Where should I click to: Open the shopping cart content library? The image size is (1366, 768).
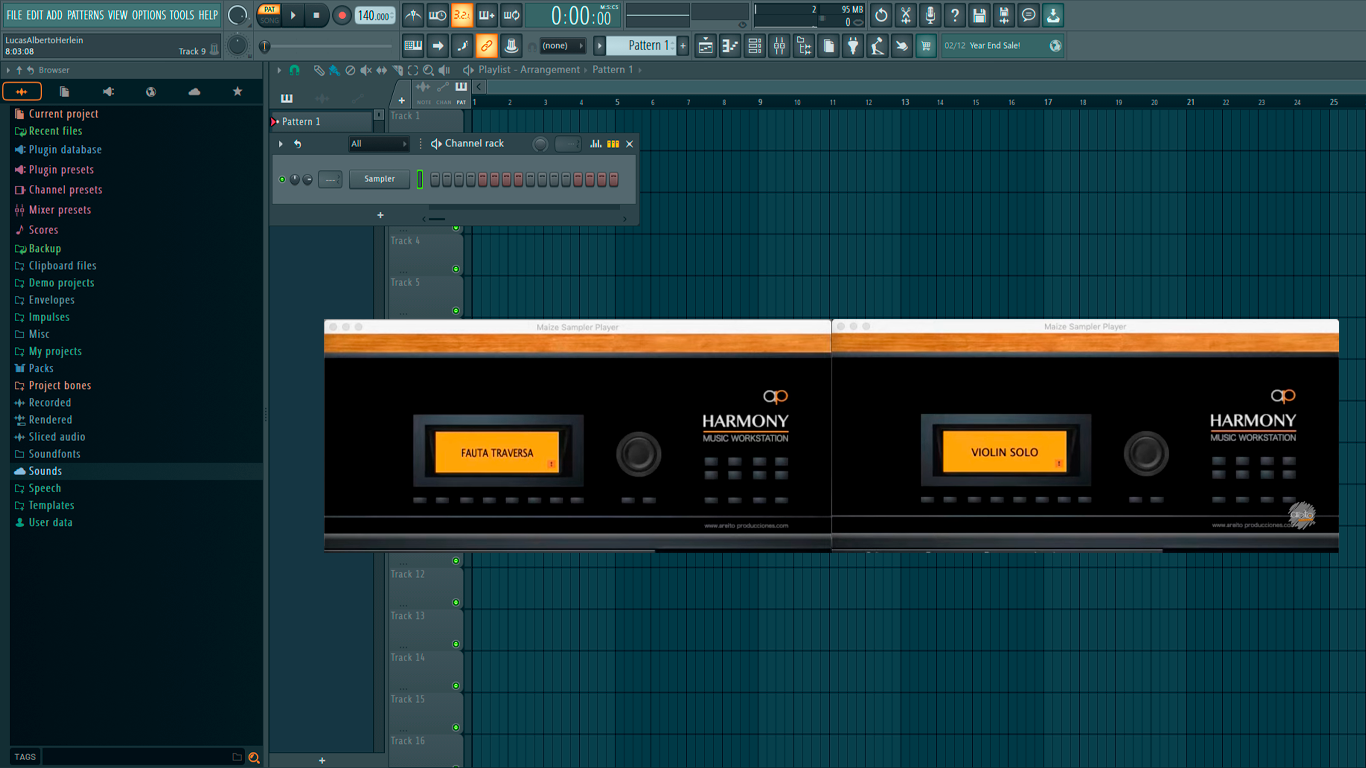926,45
